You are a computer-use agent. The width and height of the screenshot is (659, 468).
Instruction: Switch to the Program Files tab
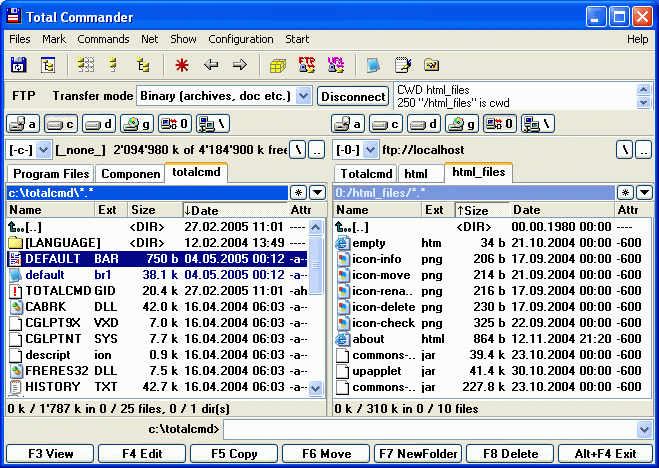(x=51, y=174)
